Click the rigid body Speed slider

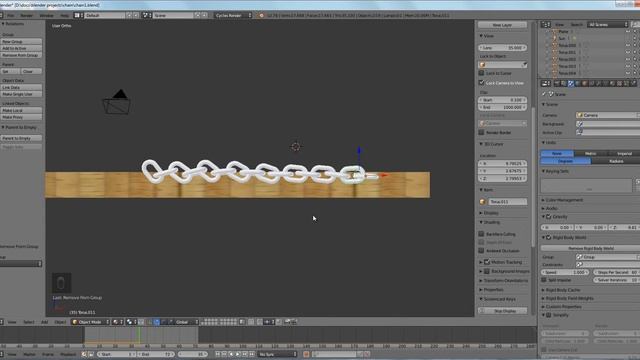[565, 272]
